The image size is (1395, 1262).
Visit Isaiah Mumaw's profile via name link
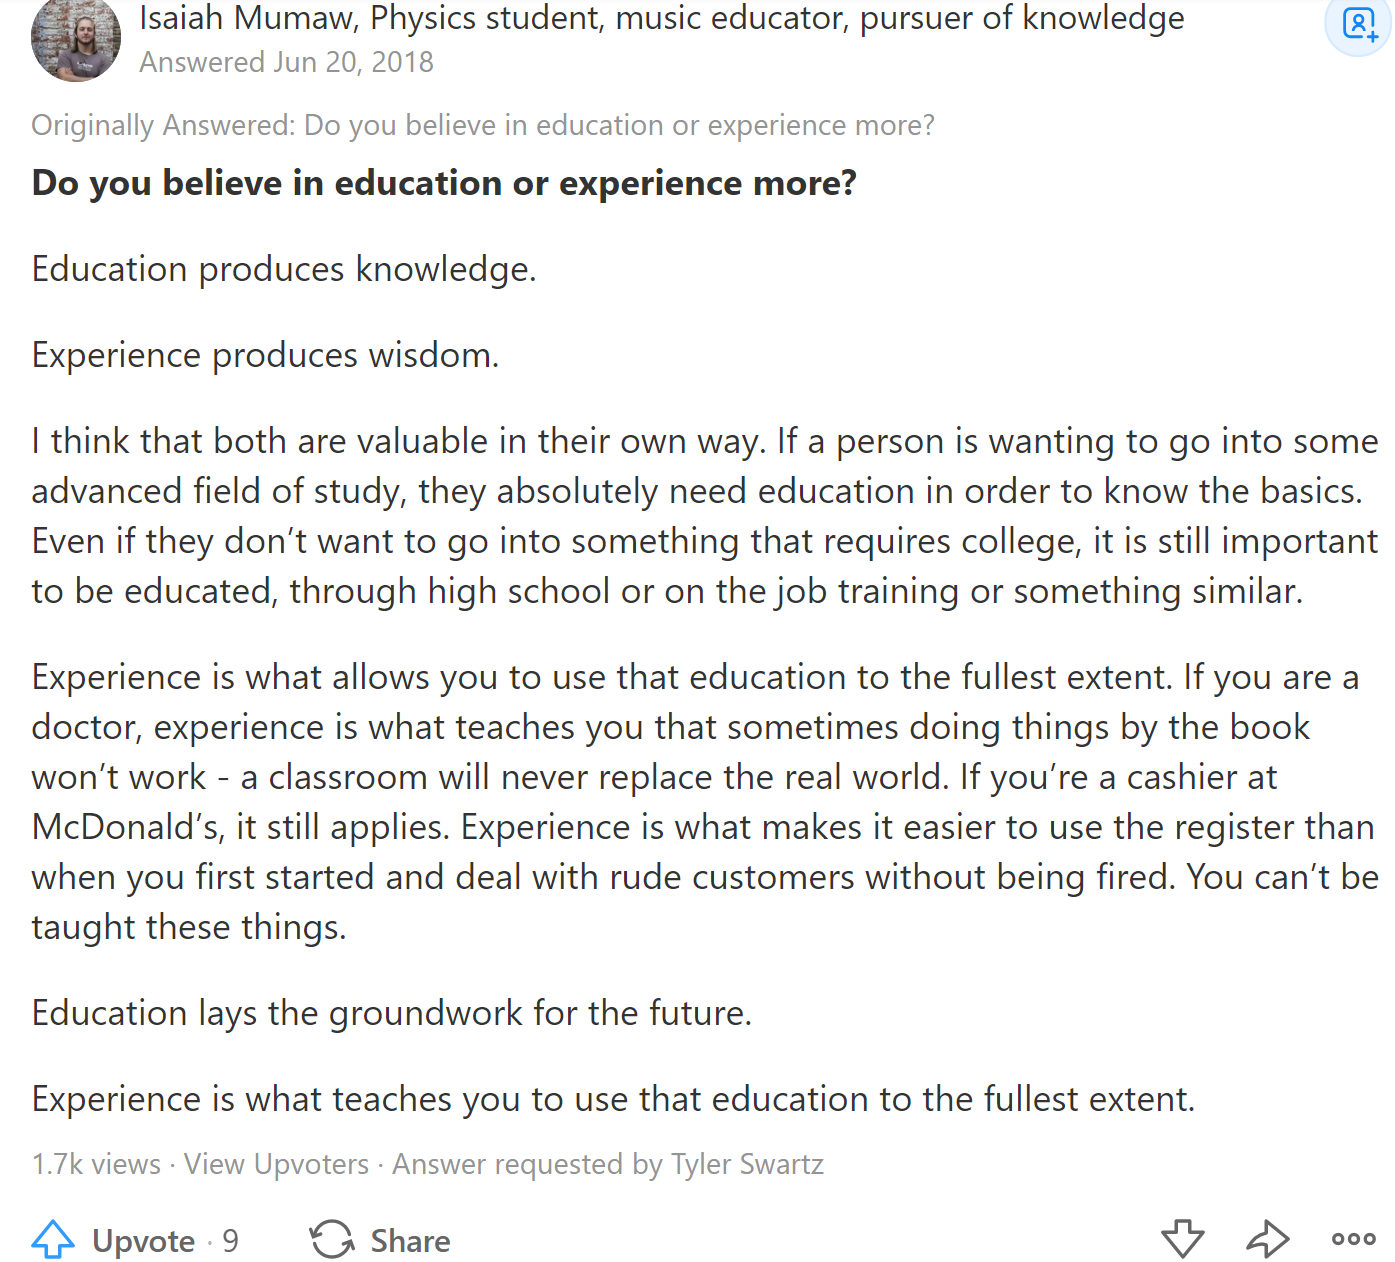tap(251, 18)
